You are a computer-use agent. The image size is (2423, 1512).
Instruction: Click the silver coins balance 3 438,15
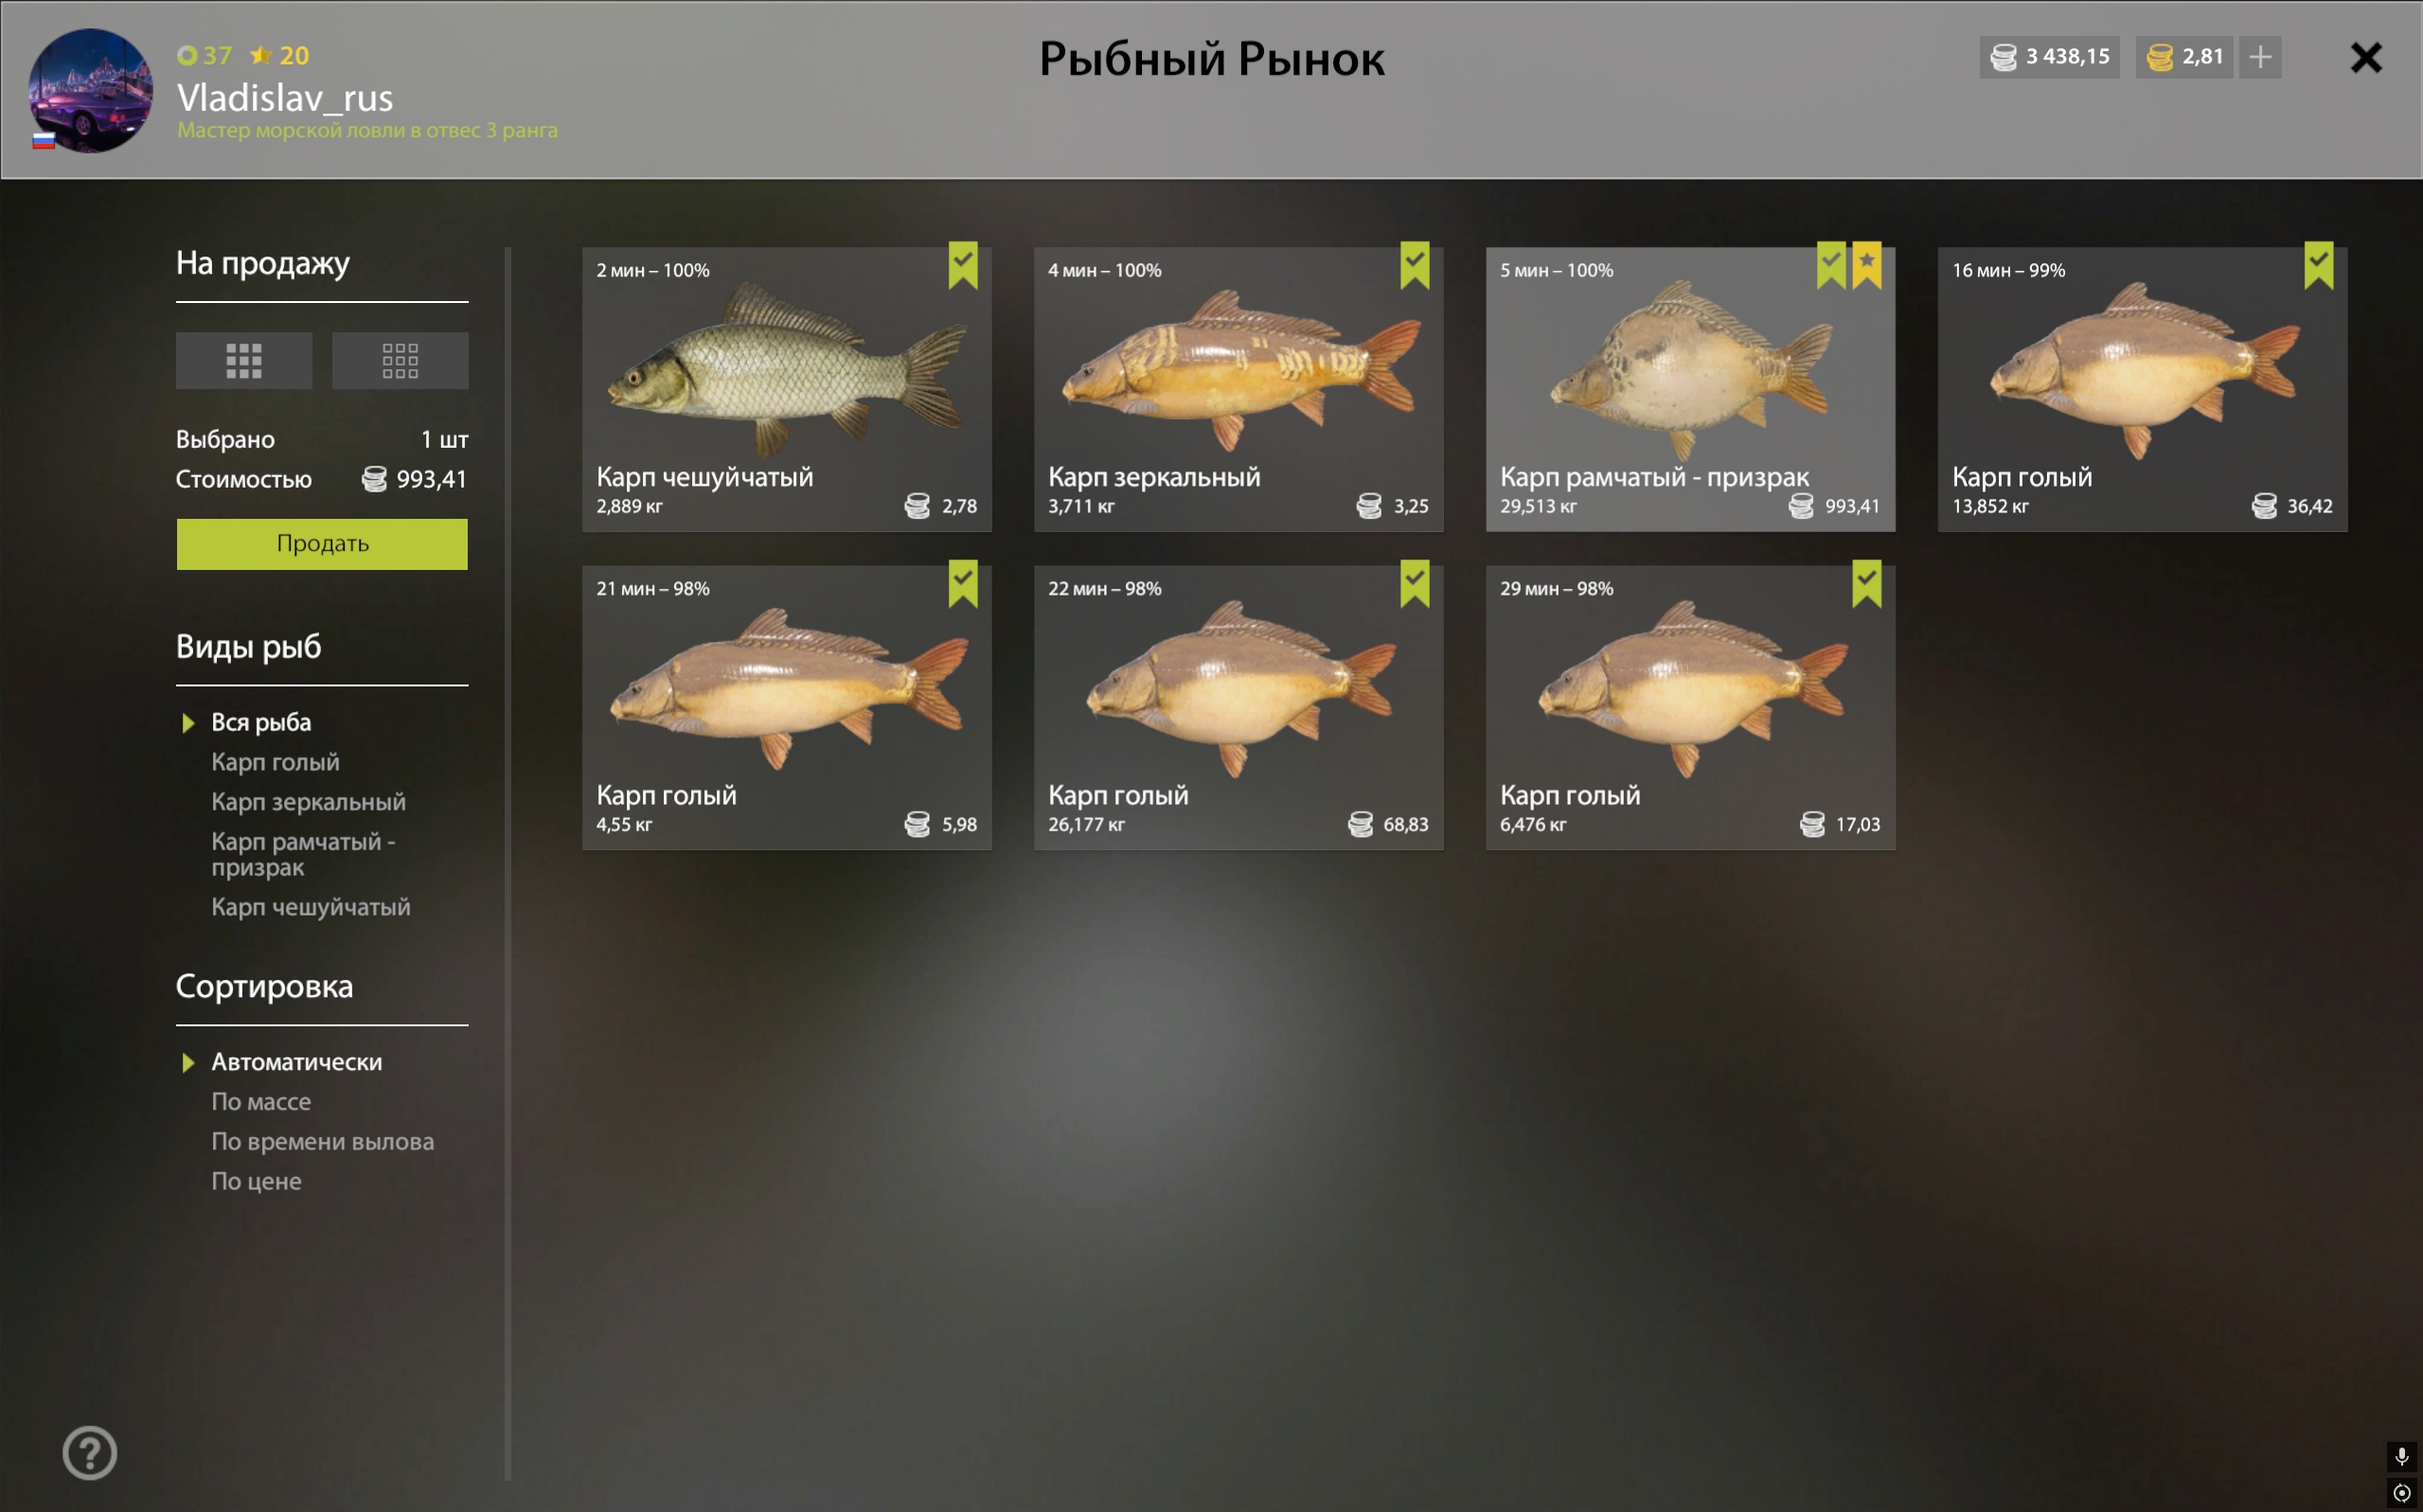[2049, 57]
